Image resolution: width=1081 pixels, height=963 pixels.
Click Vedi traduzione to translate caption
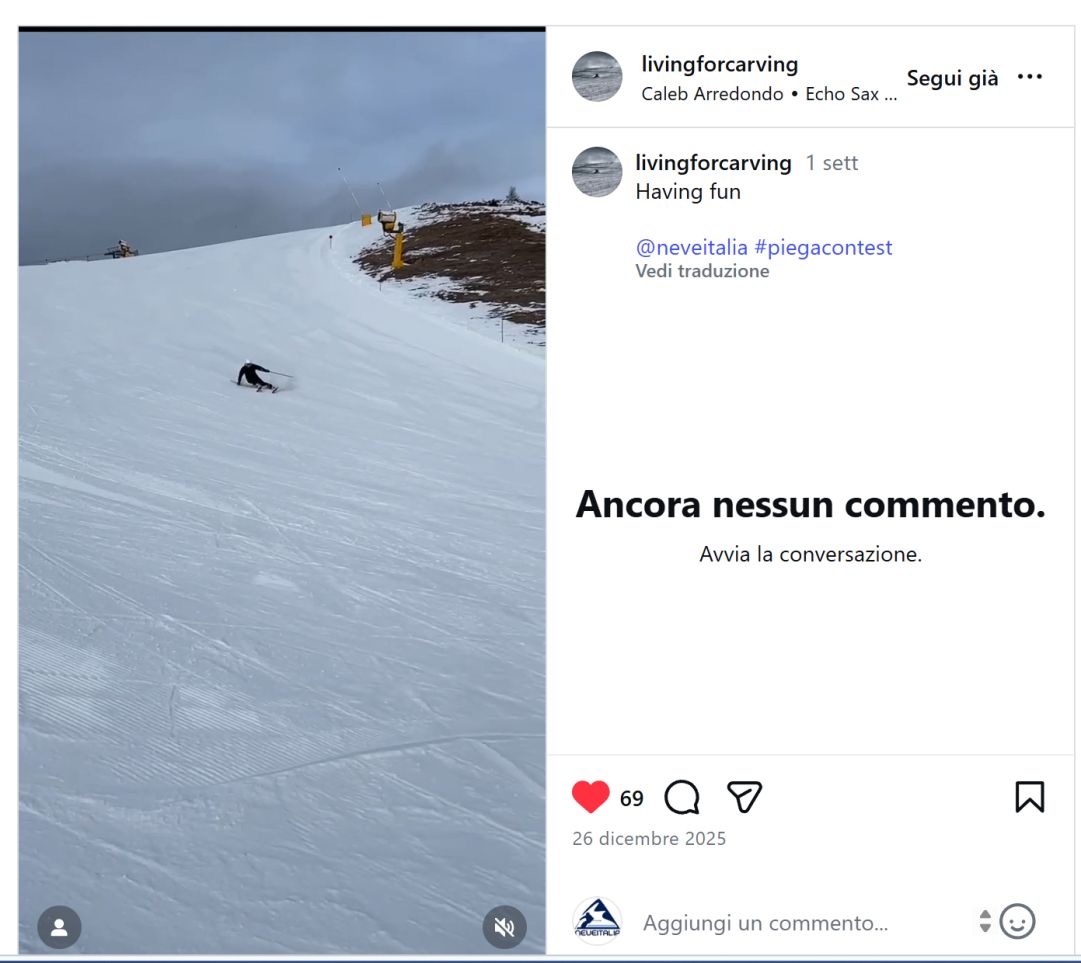coord(703,271)
